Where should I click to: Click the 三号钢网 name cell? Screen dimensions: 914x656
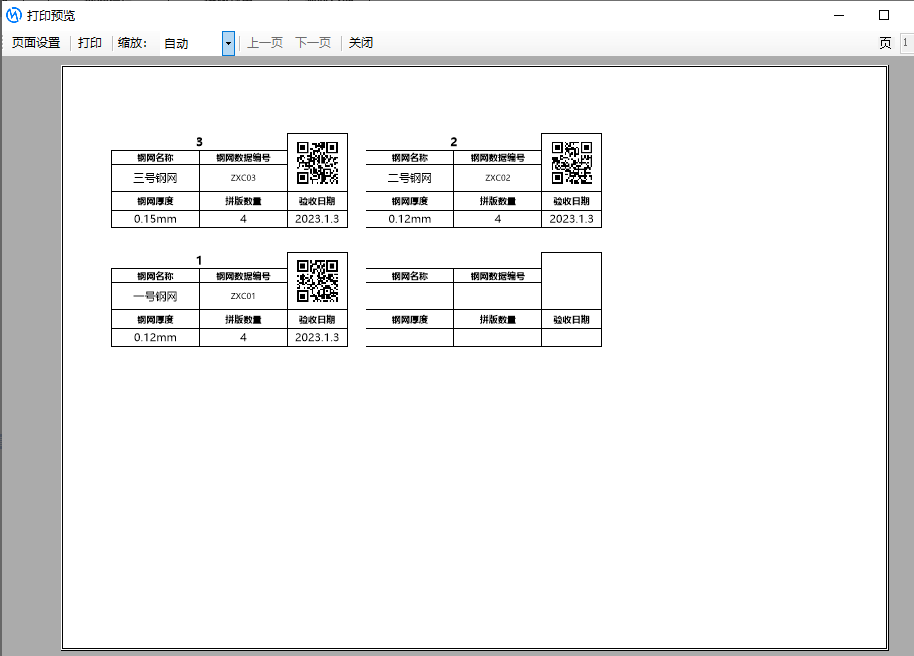coord(155,178)
